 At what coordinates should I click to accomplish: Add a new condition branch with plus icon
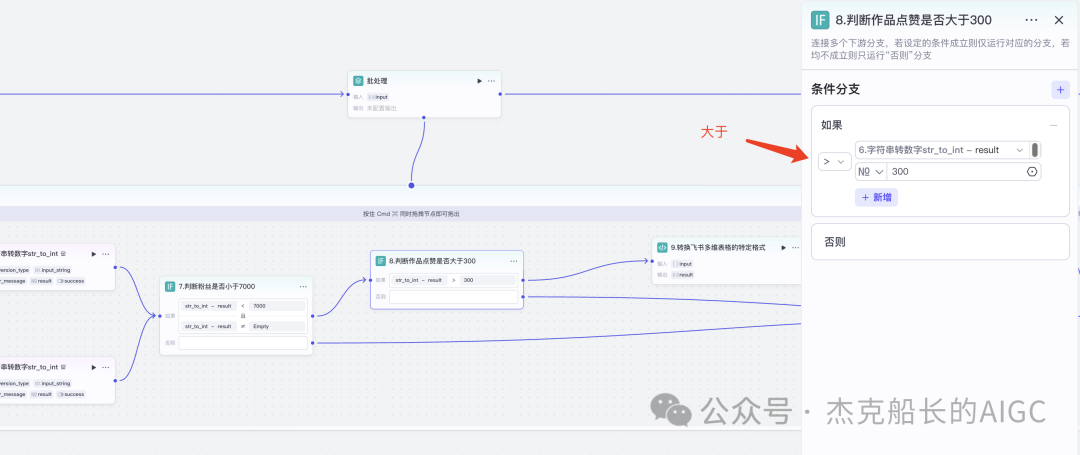tap(1060, 89)
